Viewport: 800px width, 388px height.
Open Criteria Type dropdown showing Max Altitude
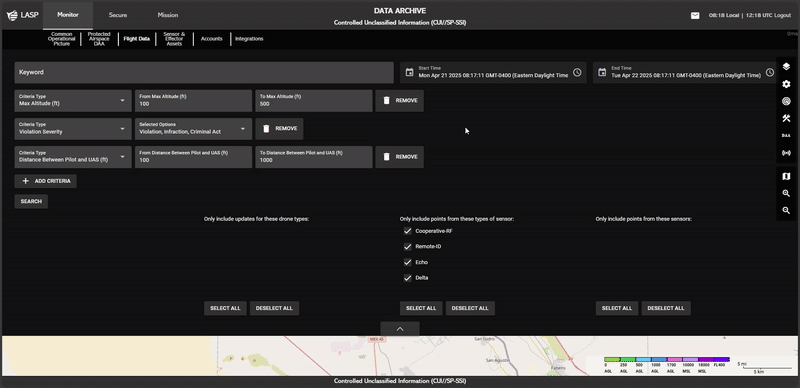pos(73,101)
